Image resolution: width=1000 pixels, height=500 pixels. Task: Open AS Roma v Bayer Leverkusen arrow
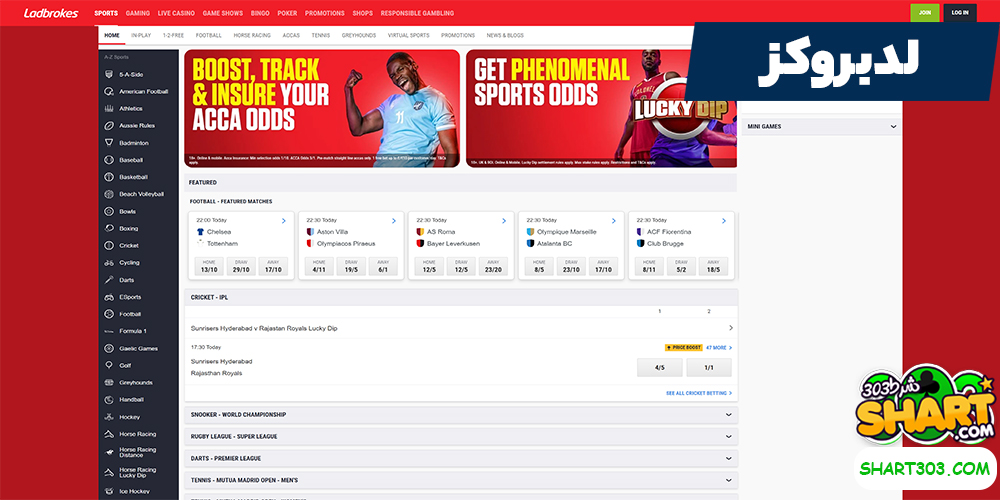[x=504, y=221]
